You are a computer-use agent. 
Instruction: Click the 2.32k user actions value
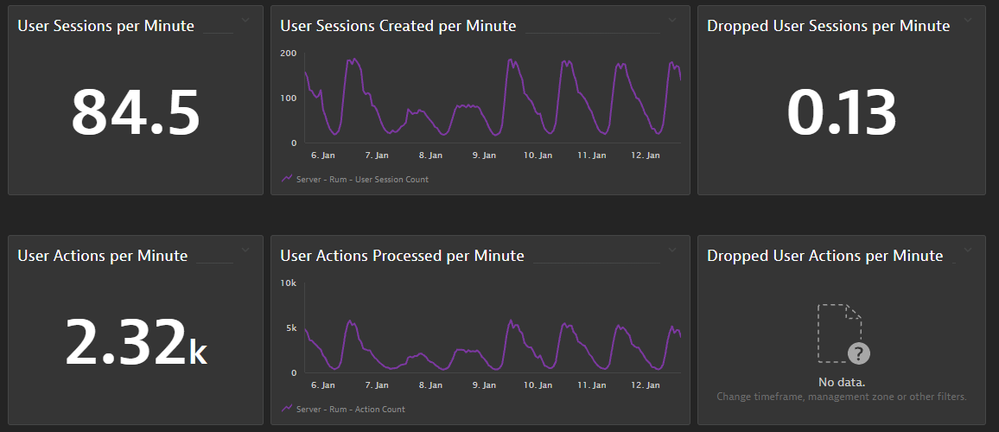[135, 342]
